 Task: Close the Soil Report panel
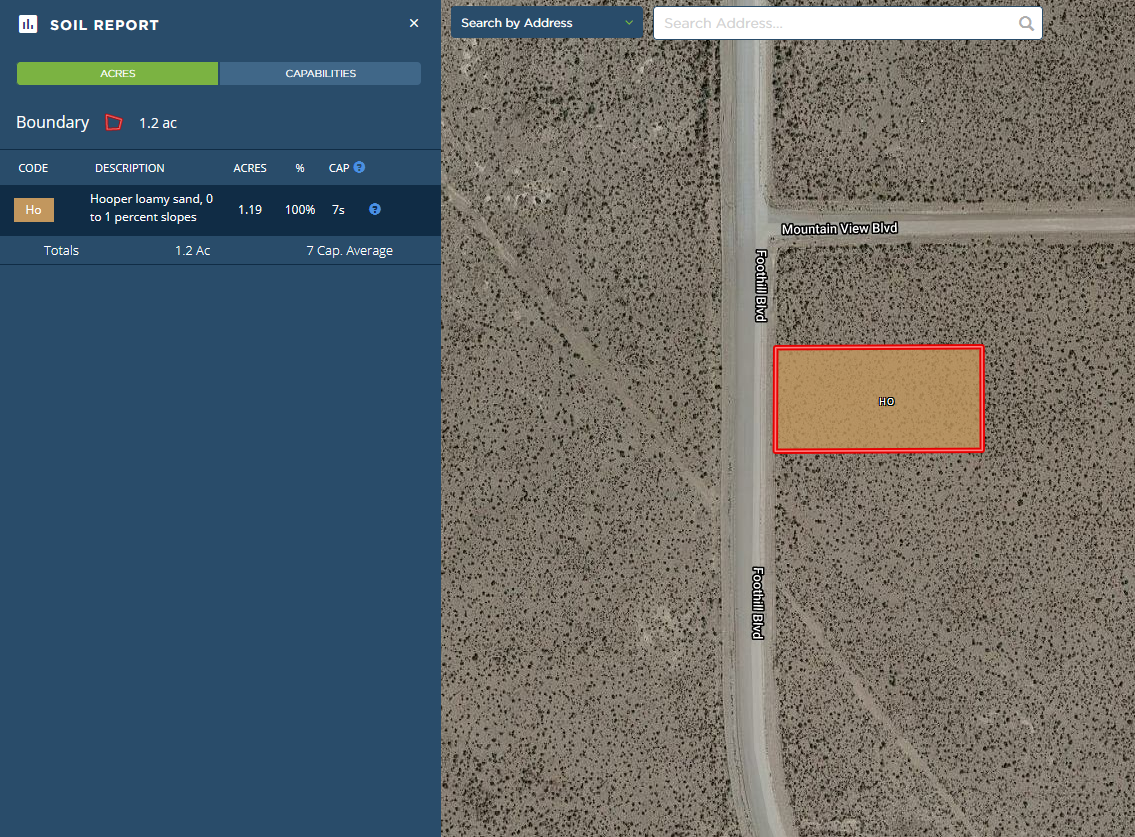(x=414, y=23)
